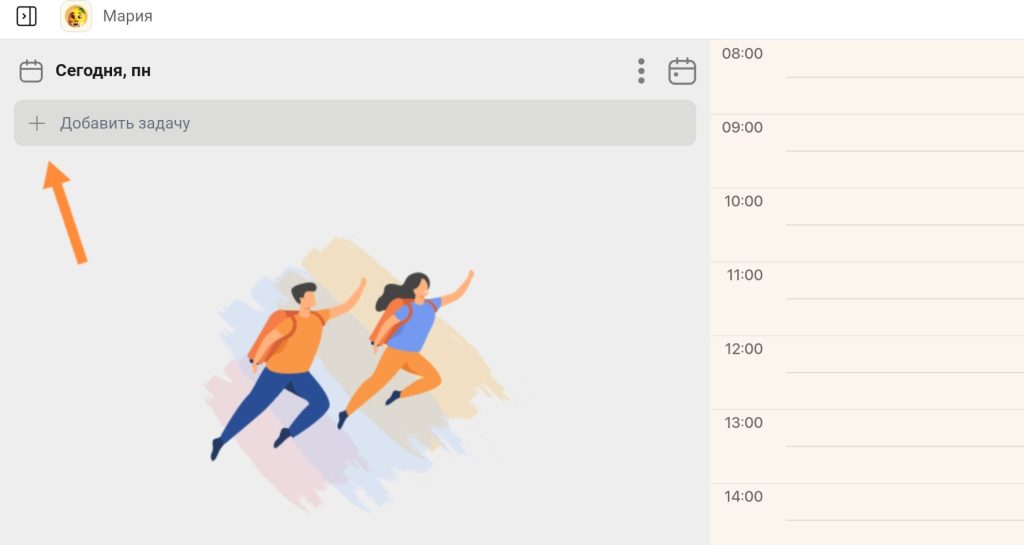The width and height of the screenshot is (1024, 545).
Task: Select the 12:00 time slot
Action: (x=904, y=373)
